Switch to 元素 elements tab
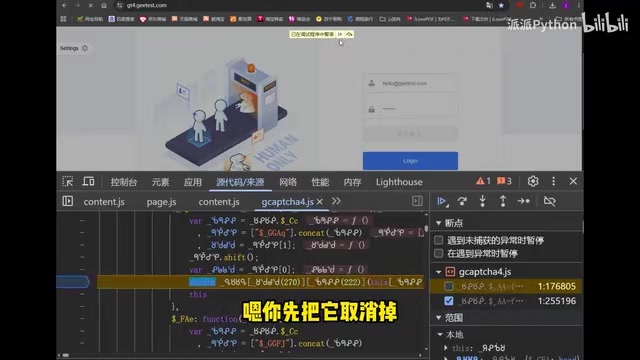The height and width of the screenshot is (360, 640). pos(160,182)
